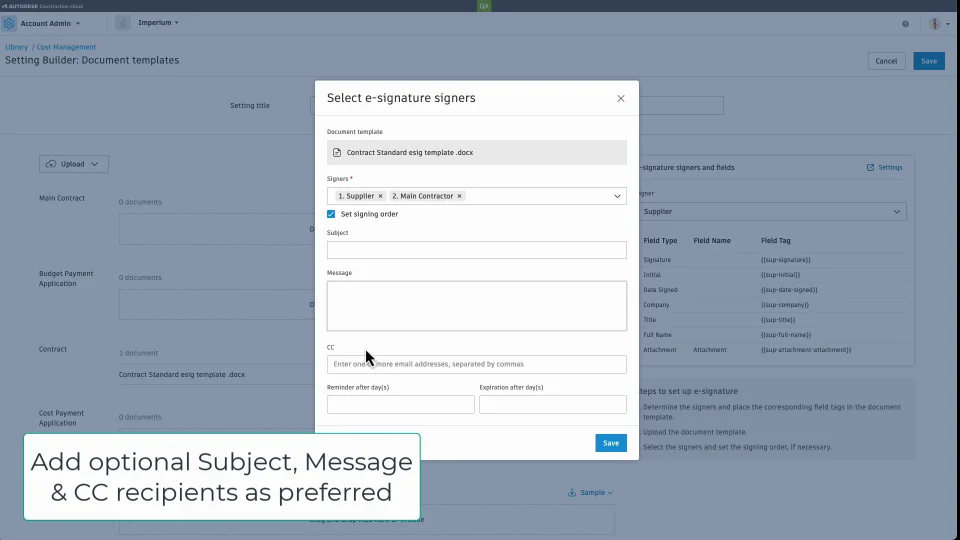Screen dimensions: 960x540
Task: Click the Cancel button in page header
Action: (886, 61)
